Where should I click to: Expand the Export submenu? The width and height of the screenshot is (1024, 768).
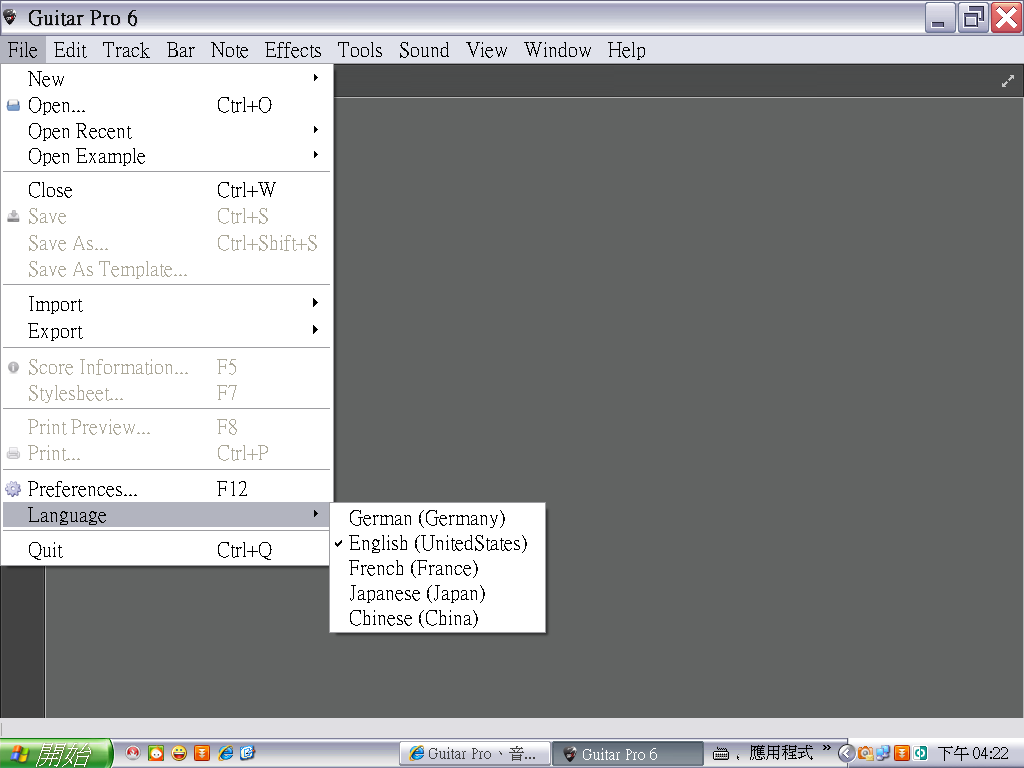click(167, 331)
